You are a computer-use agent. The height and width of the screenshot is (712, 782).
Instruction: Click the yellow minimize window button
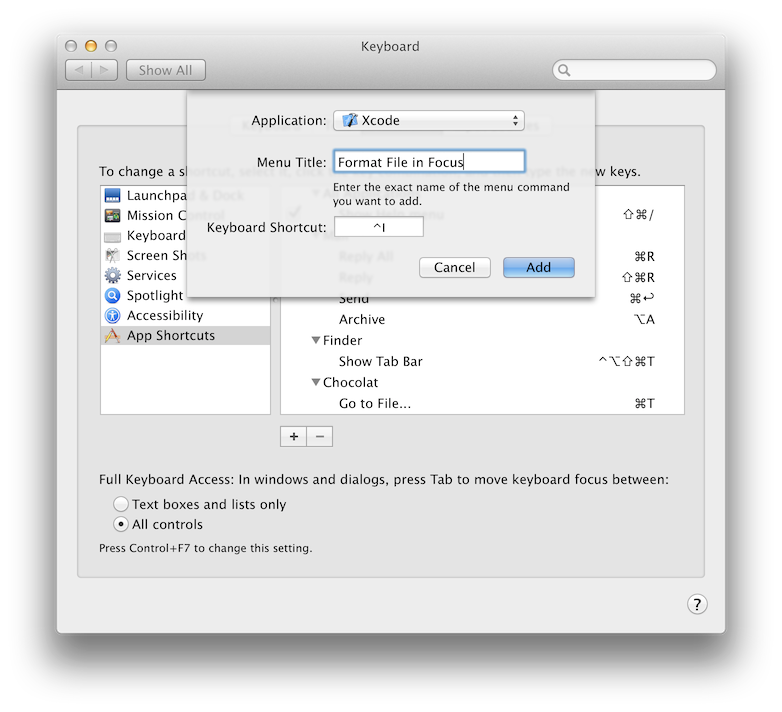(91, 46)
